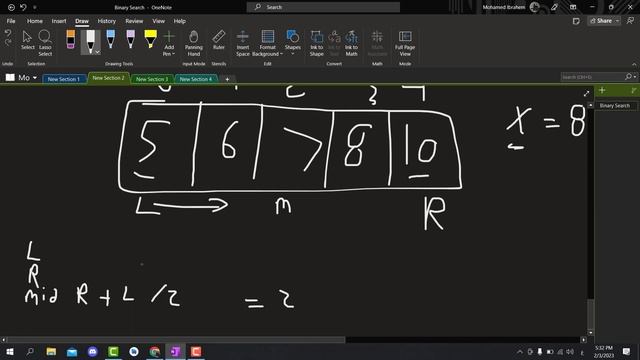The height and width of the screenshot is (360, 640).
Task: Collapse the ribbon with the chevron
Action: pyautogui.click(x=634, y=64)
